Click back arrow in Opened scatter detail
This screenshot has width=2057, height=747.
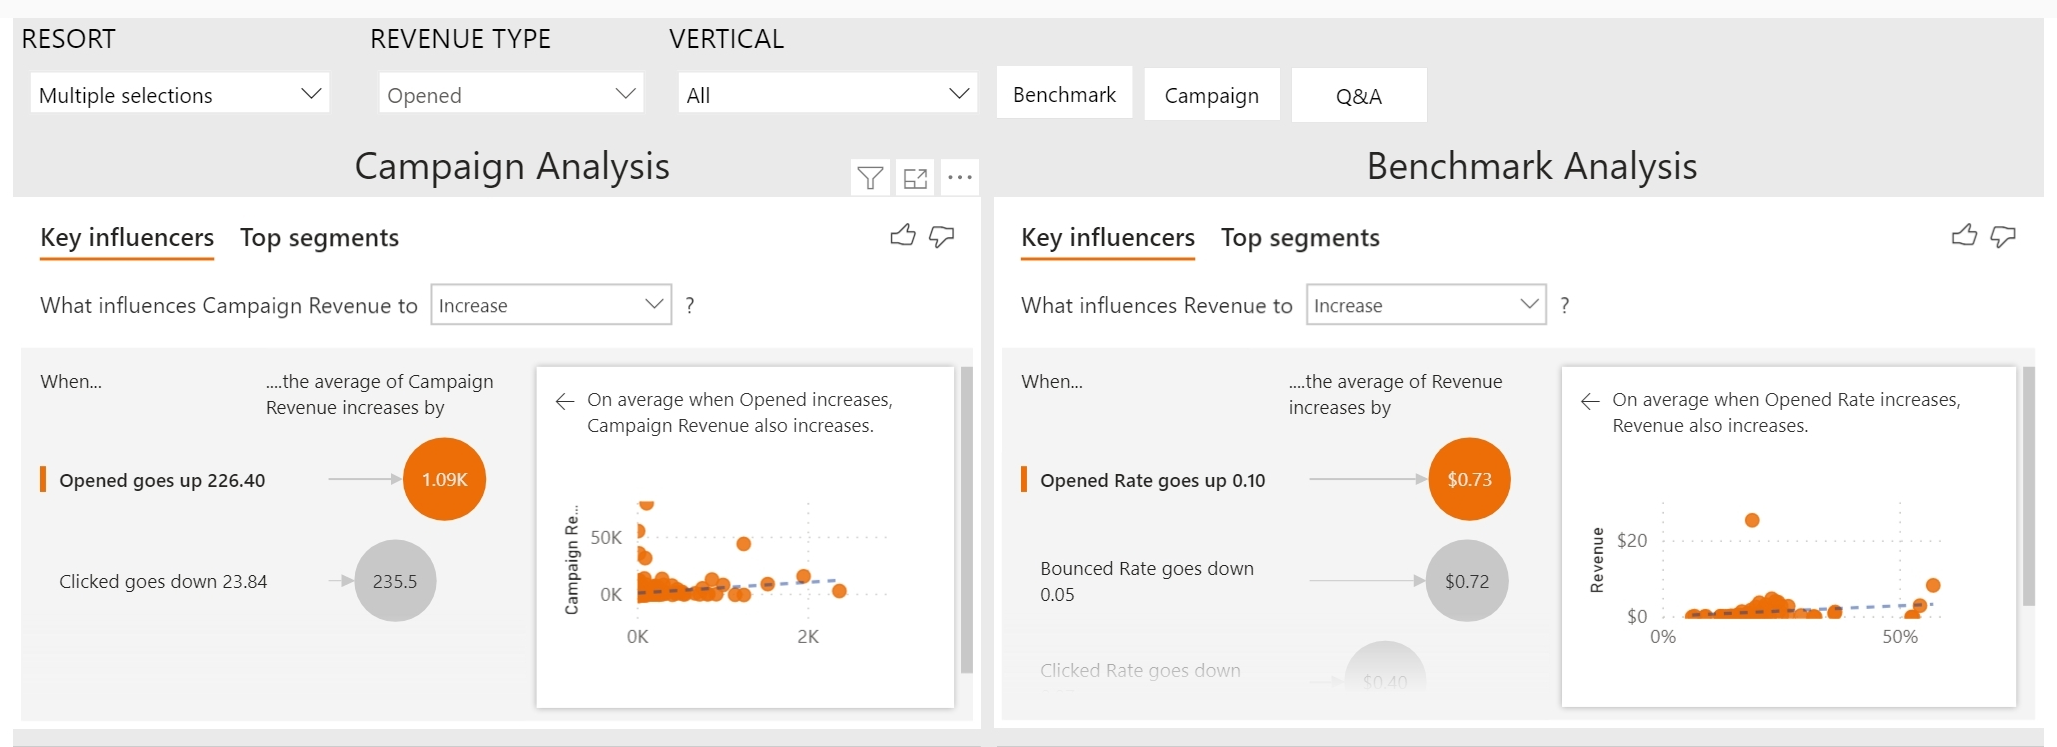point(565,401)
